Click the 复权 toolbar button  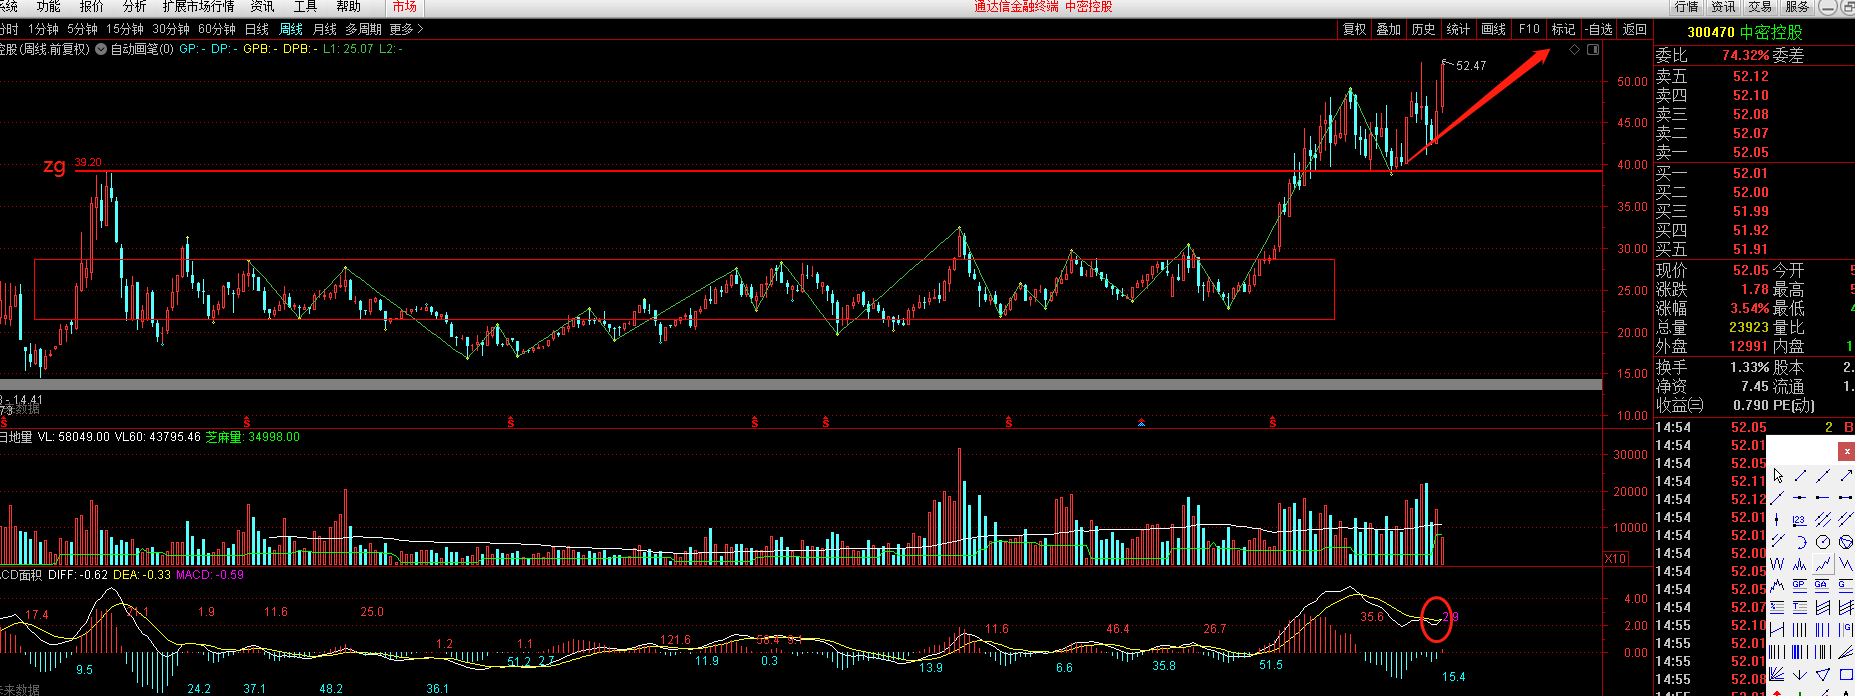(1355, 29)
